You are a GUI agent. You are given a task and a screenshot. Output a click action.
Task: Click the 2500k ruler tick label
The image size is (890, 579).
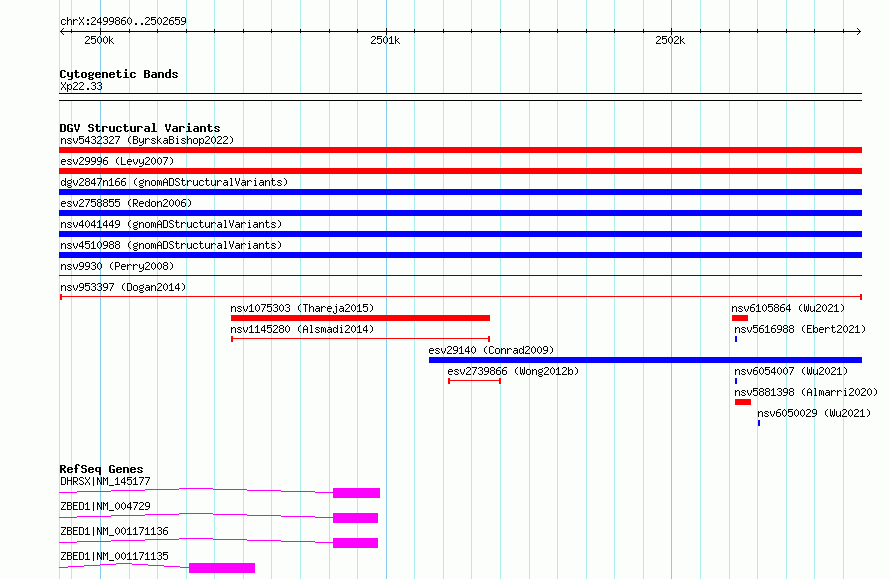[x=99, y=40]
